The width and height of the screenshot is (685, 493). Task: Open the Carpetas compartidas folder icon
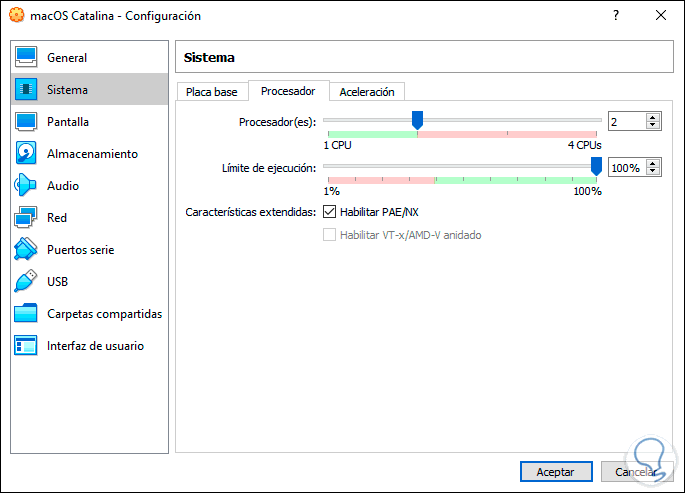click(x=26, y=313)
